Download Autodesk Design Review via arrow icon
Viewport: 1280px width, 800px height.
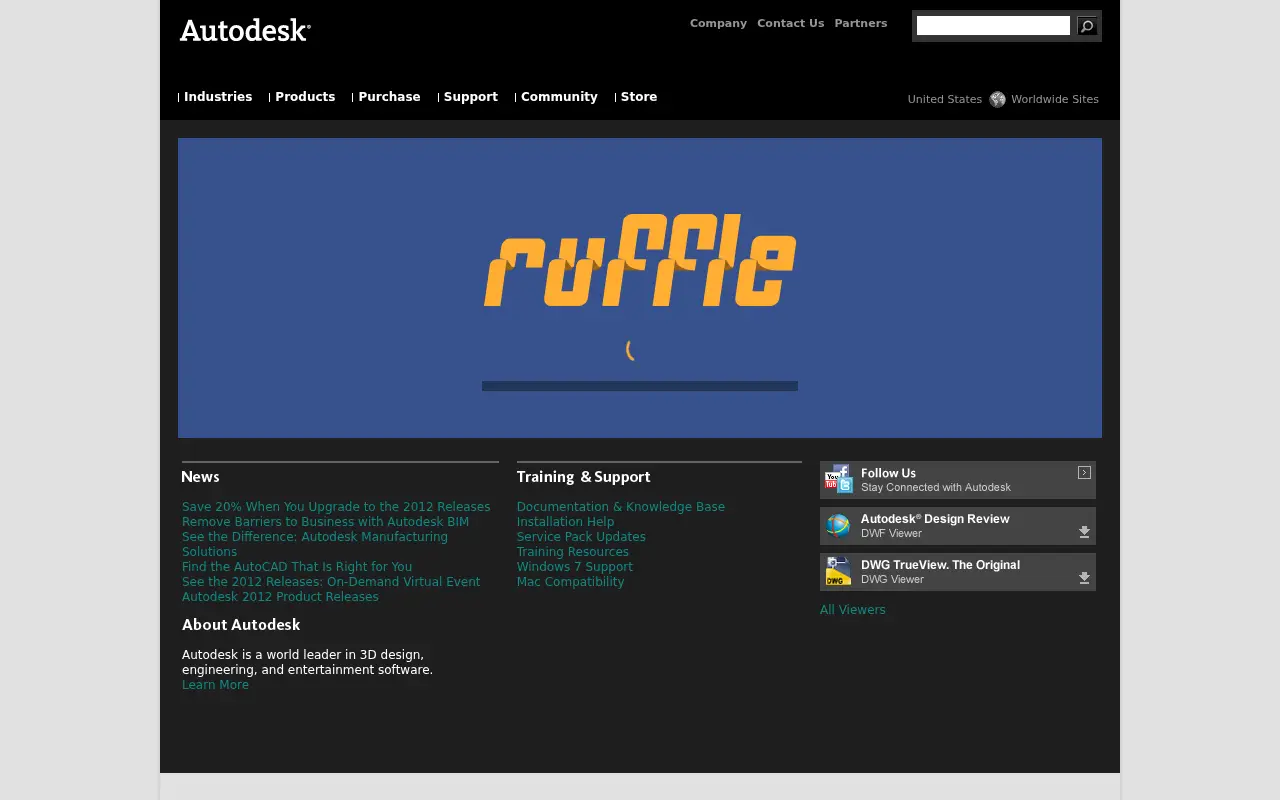coord(1084,532)
